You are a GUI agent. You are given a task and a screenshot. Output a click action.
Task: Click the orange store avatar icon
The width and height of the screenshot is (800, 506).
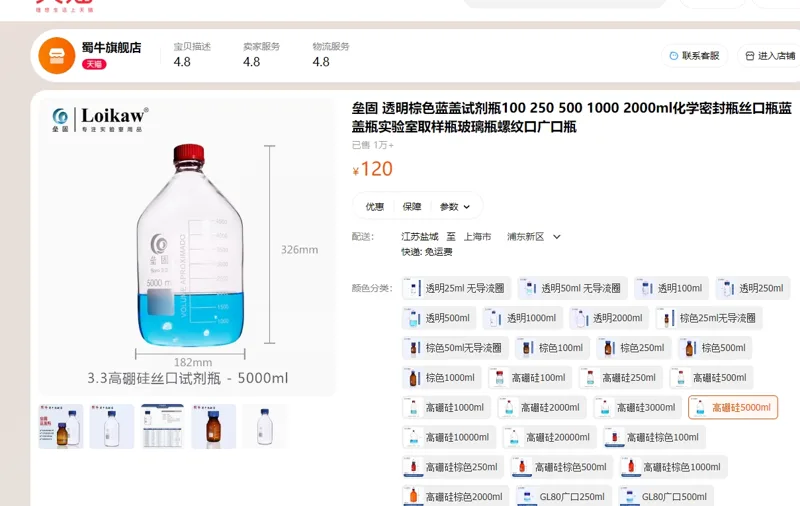(57, 55)
